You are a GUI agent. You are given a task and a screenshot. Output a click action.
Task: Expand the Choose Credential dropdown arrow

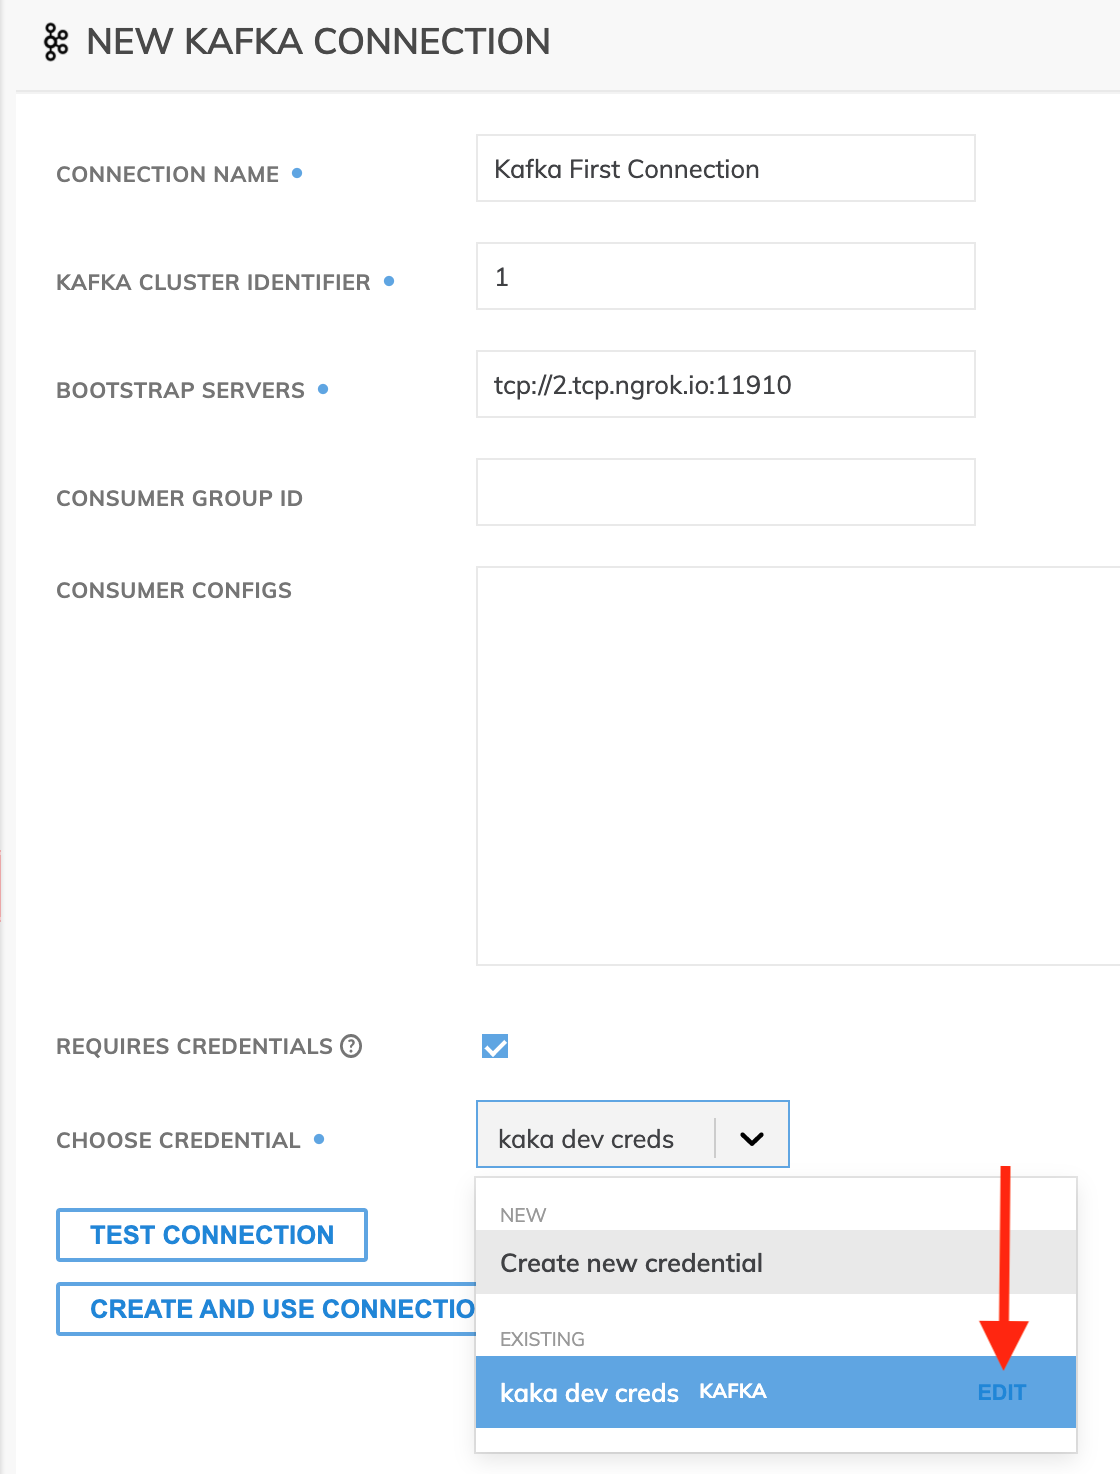tap(752, 1138)
